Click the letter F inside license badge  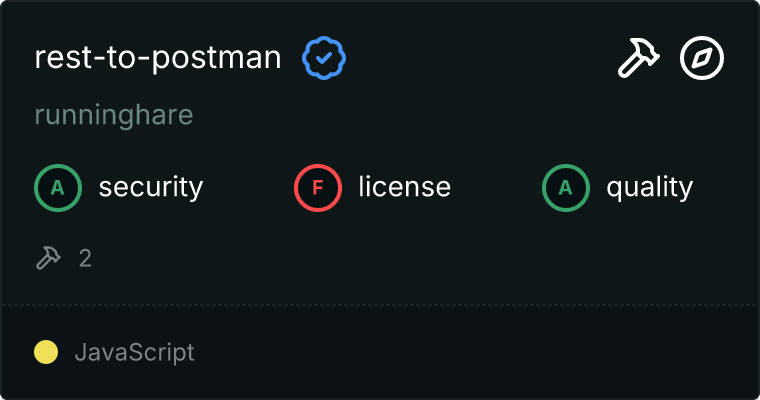317,187
